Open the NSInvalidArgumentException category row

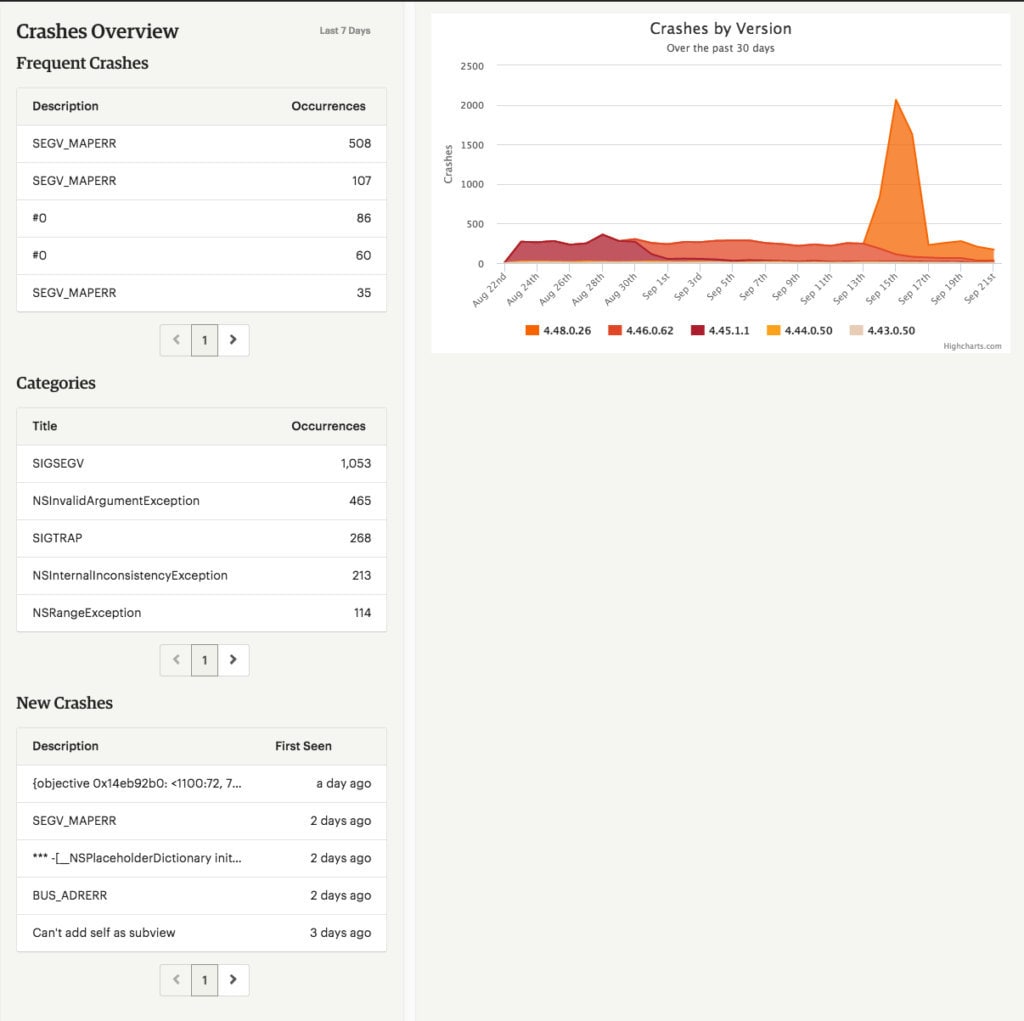(x=201, y=501)
